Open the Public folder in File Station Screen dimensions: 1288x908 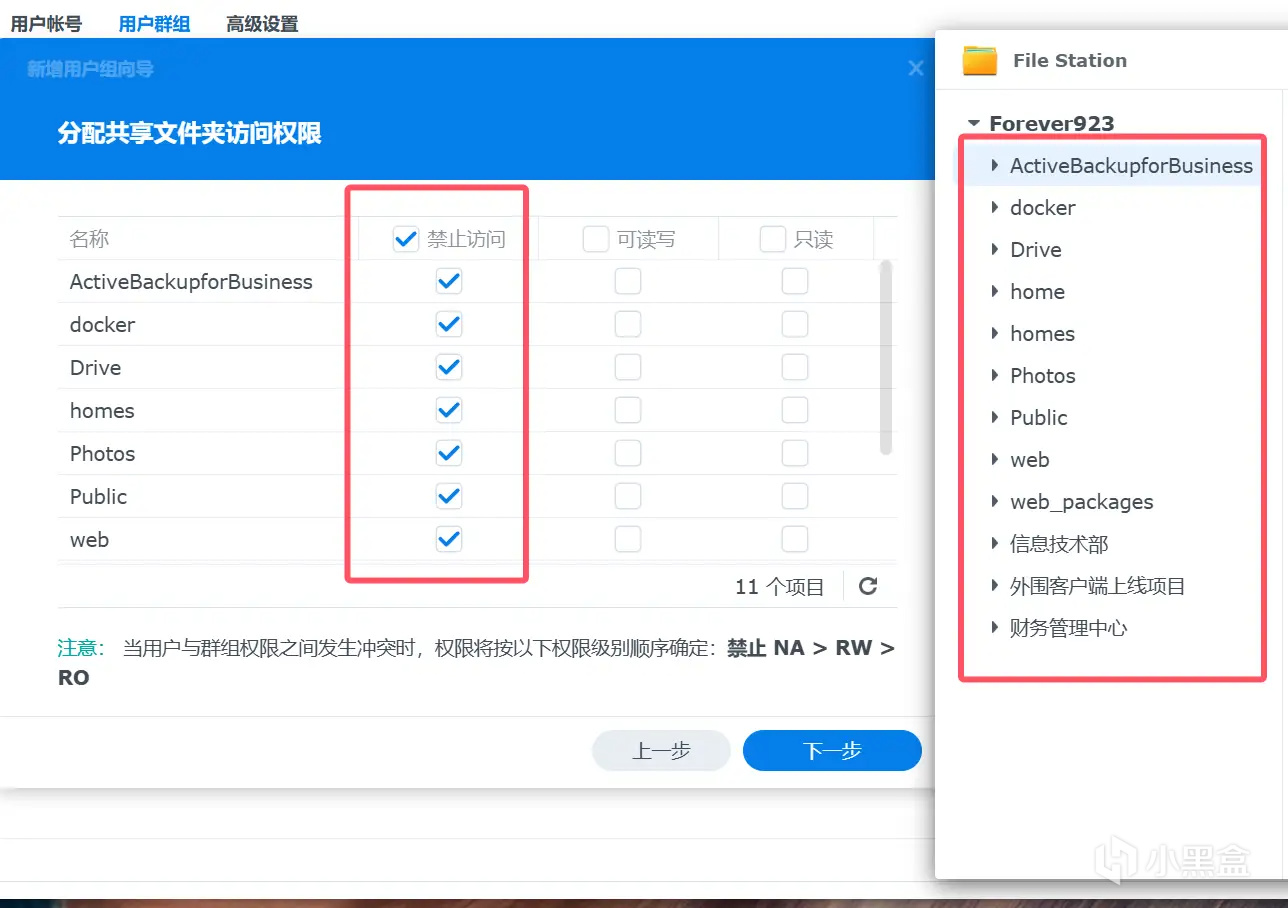1039,418
